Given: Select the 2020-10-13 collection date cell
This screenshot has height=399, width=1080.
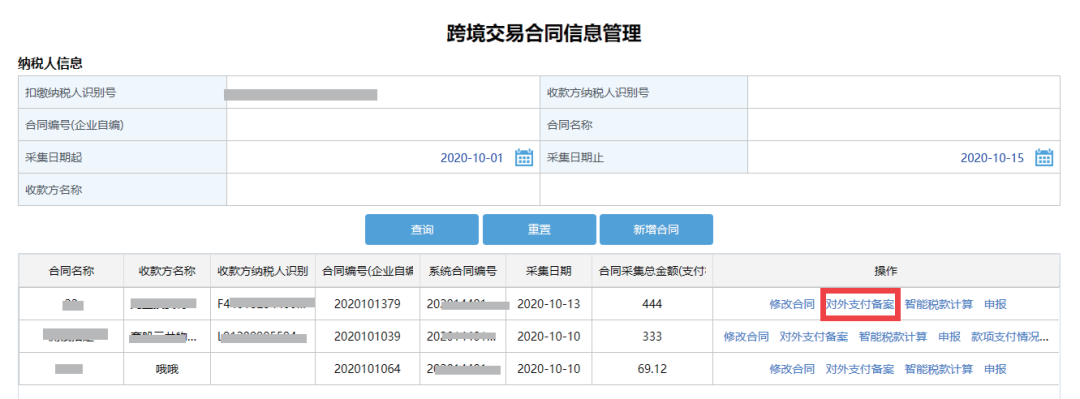Looking at the screenshot, I should click(x=549, y=304).
